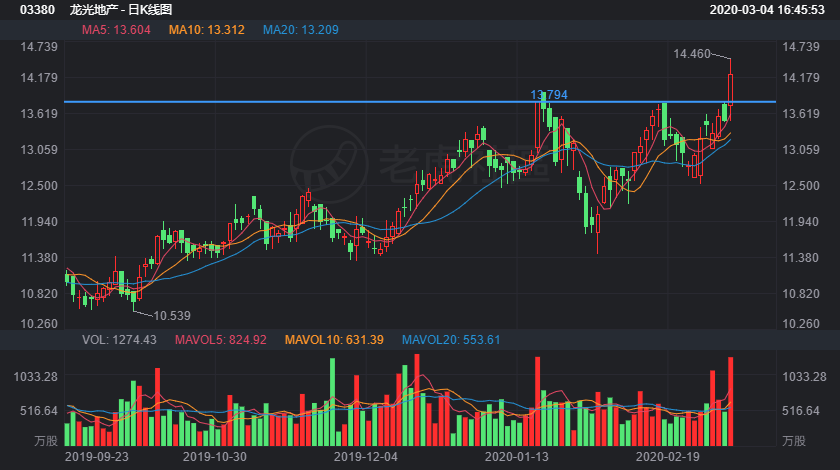Click the MAVOL10: 631.39 label
Screen dimensions: 840x470
pyautogui.click(x=334, y=340)
